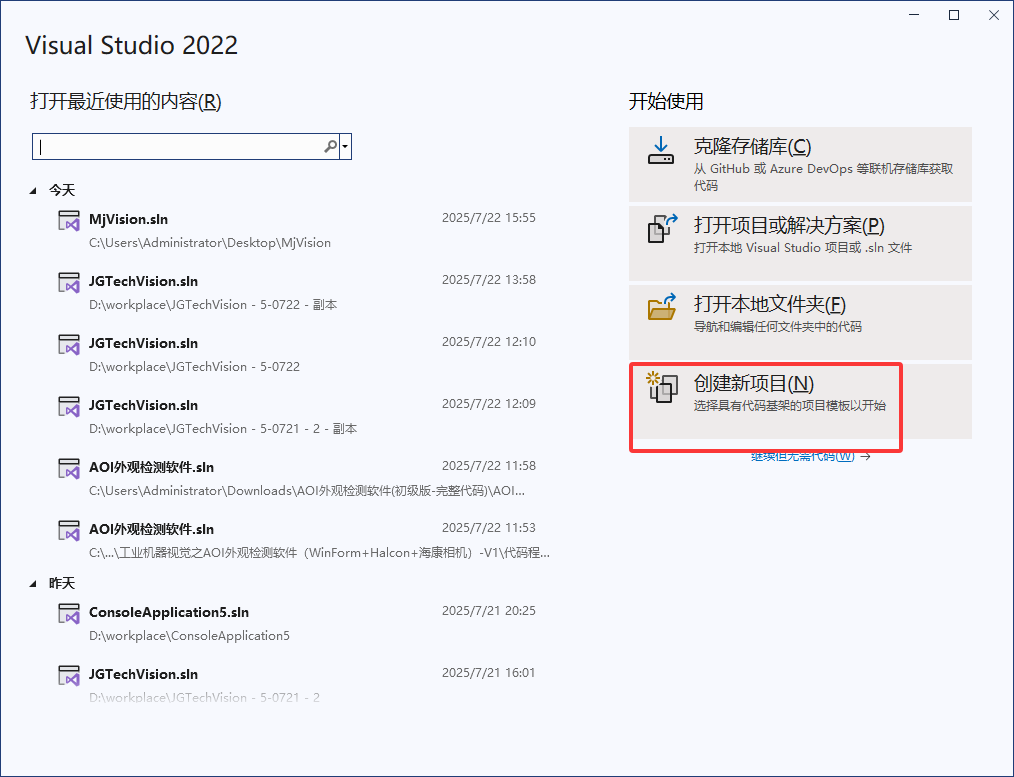This screenshot has width=1014, height=777.
Task: Click timestamp 2025/7/21 16:01
Action: 488,674
